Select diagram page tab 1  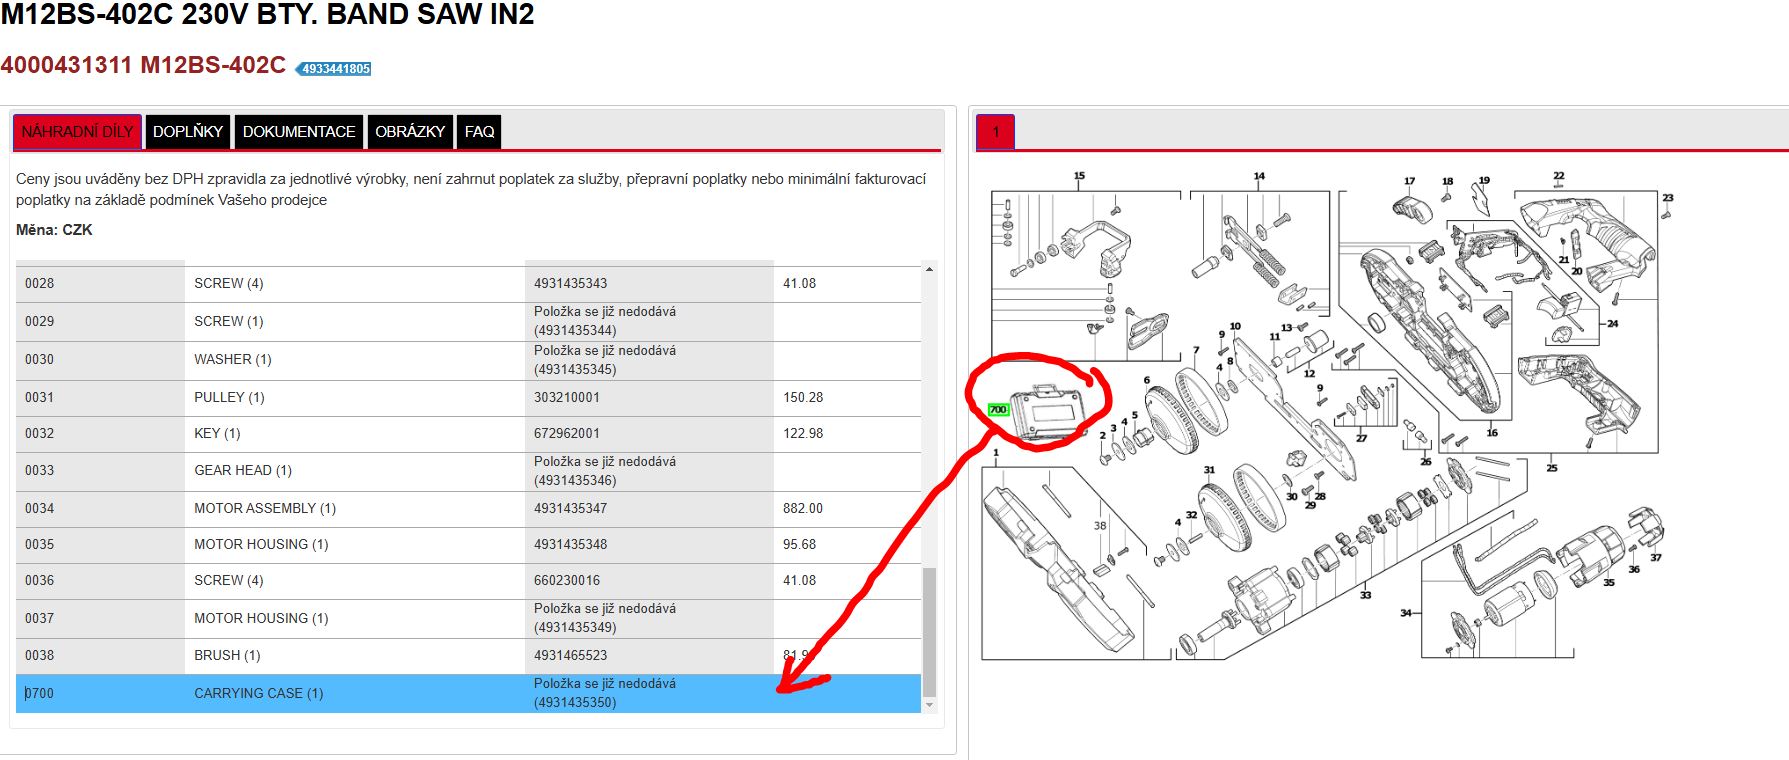coord(996,132)
